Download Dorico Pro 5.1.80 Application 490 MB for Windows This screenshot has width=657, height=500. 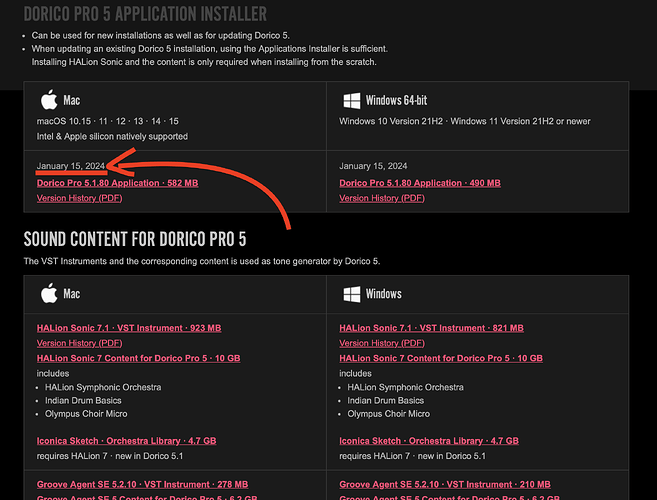tap(420, 183)
